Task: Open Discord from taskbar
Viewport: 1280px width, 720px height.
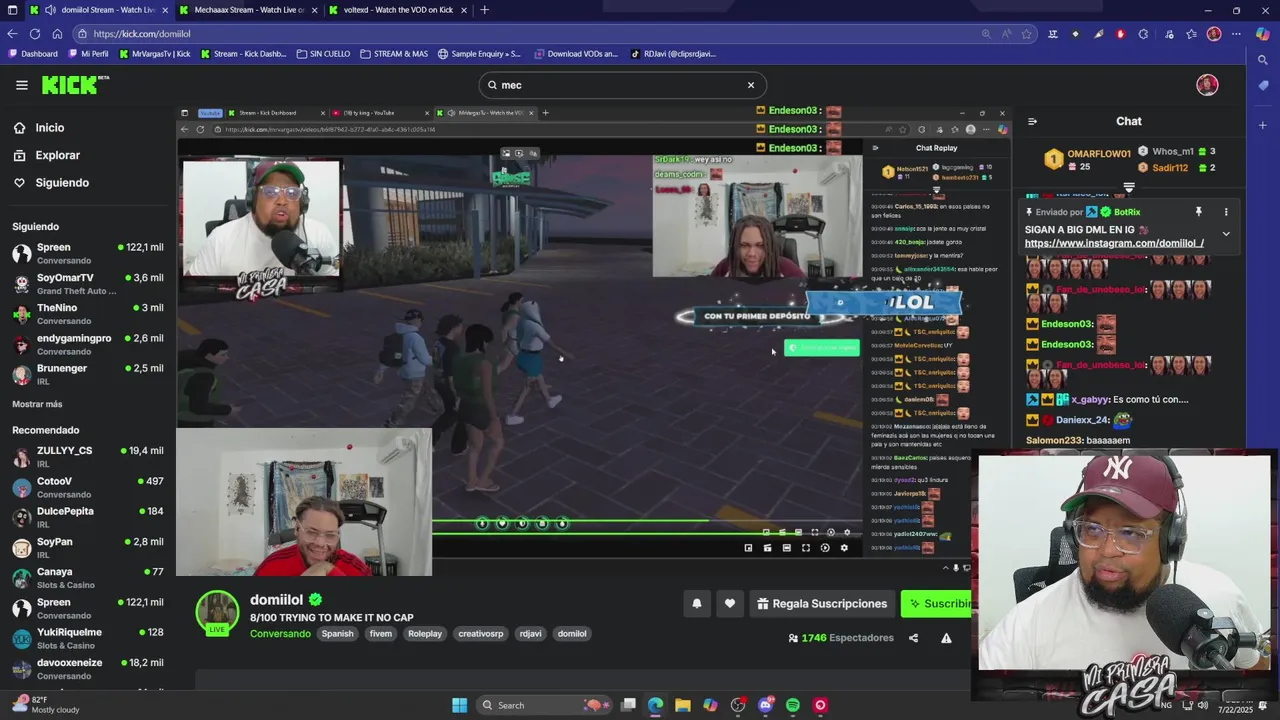Action: (766, 705)
